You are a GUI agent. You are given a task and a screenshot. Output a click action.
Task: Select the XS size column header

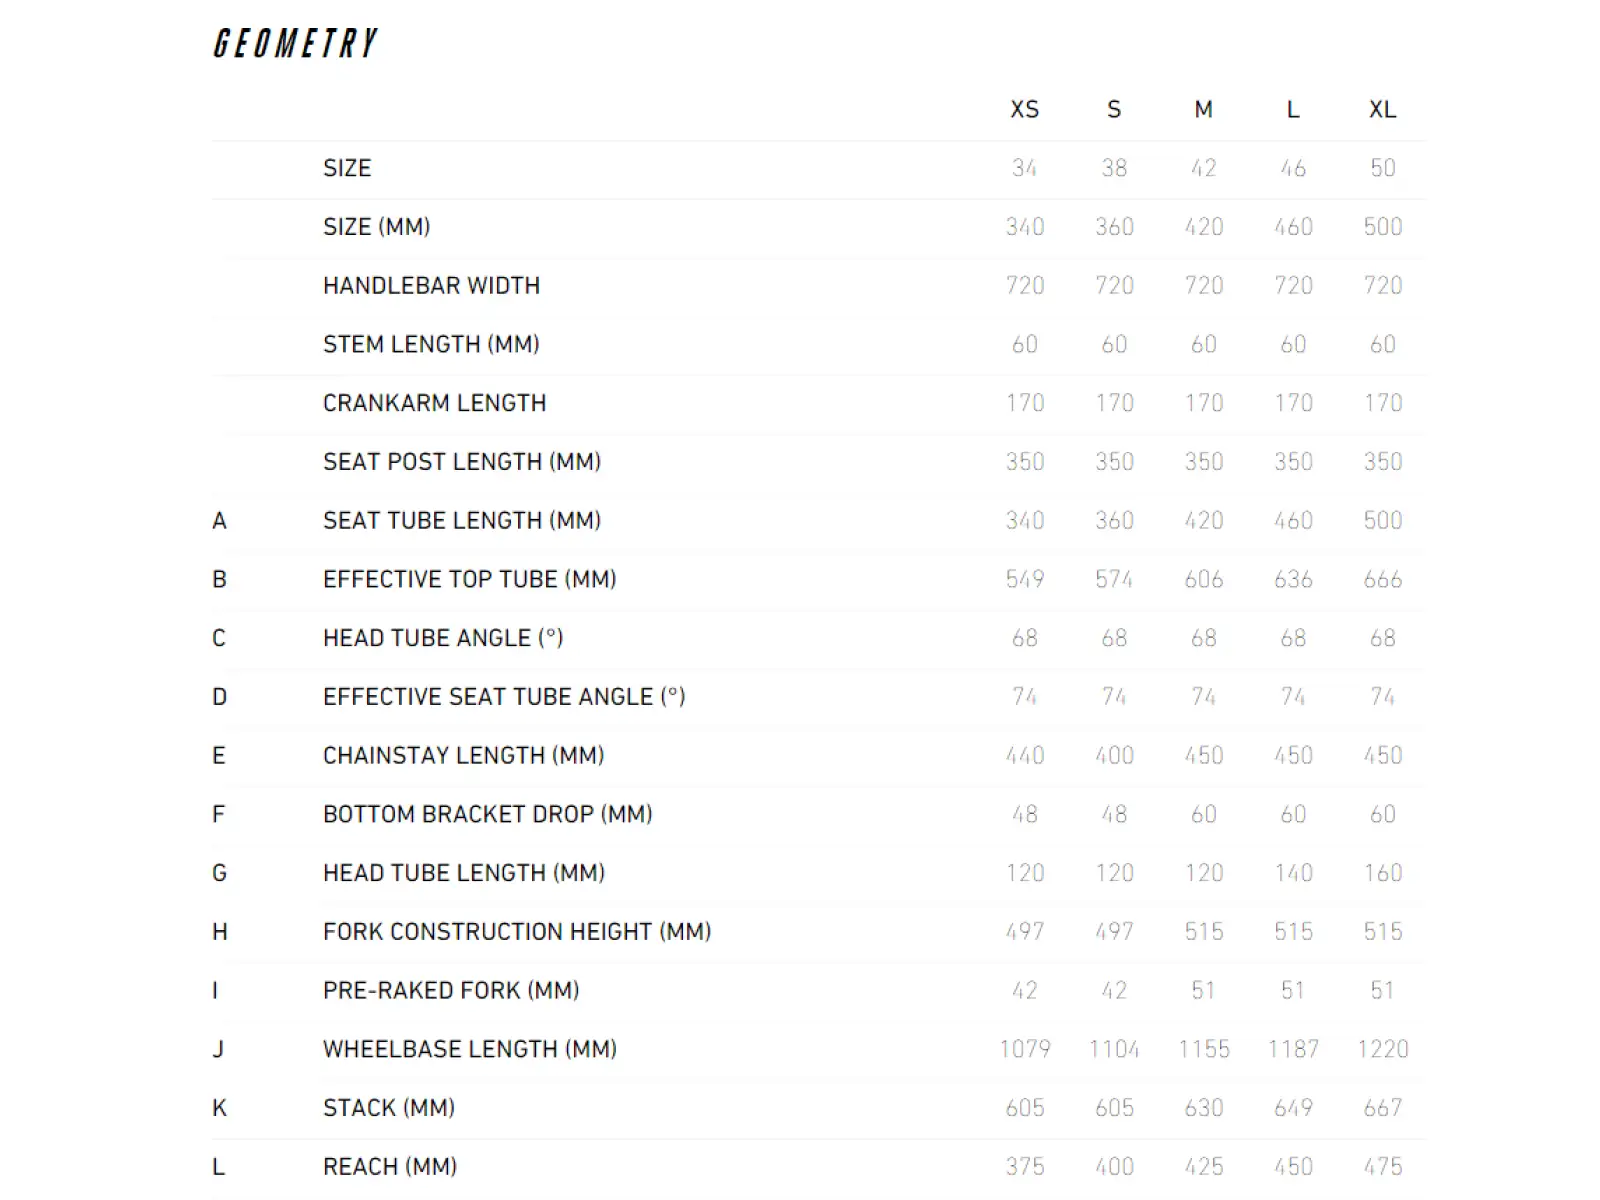[x=1024, y=110]
